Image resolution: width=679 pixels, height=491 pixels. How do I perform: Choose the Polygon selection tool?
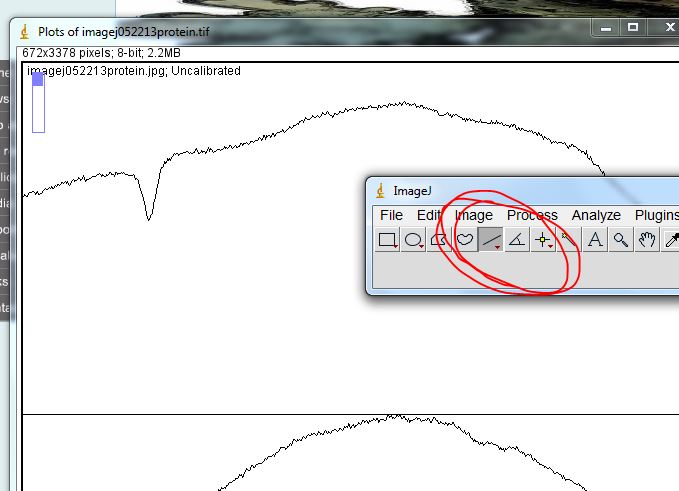[439, 240]
